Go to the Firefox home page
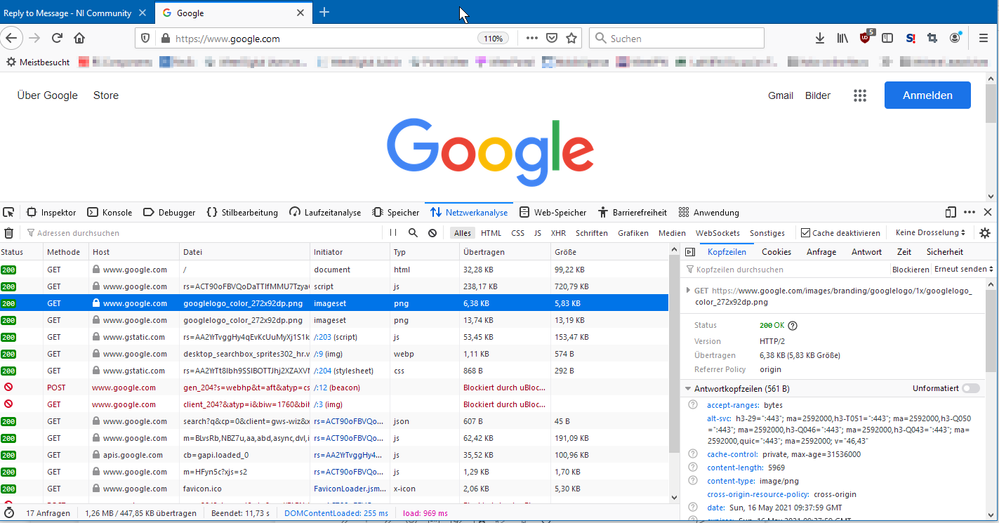This screenshot has height=523, width=999. pyautogui.click(x=79, y=38)
